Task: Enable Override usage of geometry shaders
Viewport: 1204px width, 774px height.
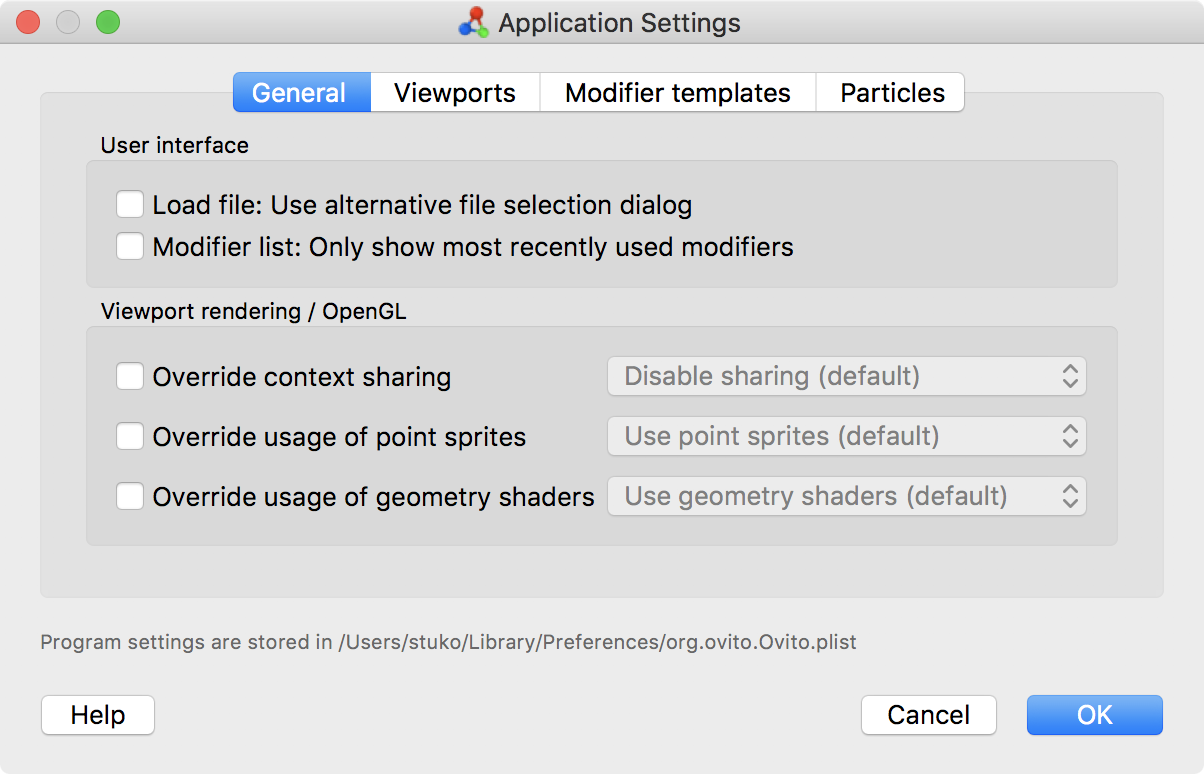Action: (x=130, y=496)
